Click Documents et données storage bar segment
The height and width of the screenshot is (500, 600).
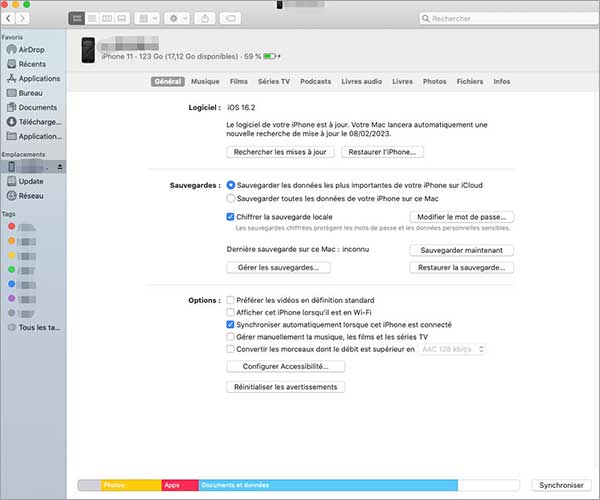pyautogui.click(x=328, y=485)
